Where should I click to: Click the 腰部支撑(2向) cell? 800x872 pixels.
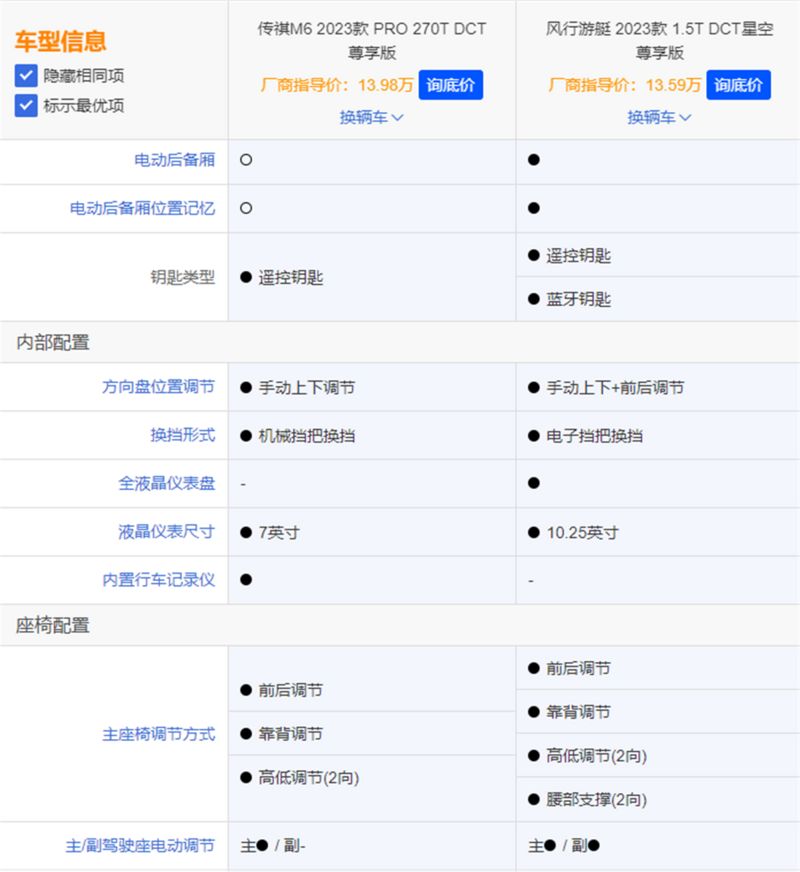(x=658, y=800)
